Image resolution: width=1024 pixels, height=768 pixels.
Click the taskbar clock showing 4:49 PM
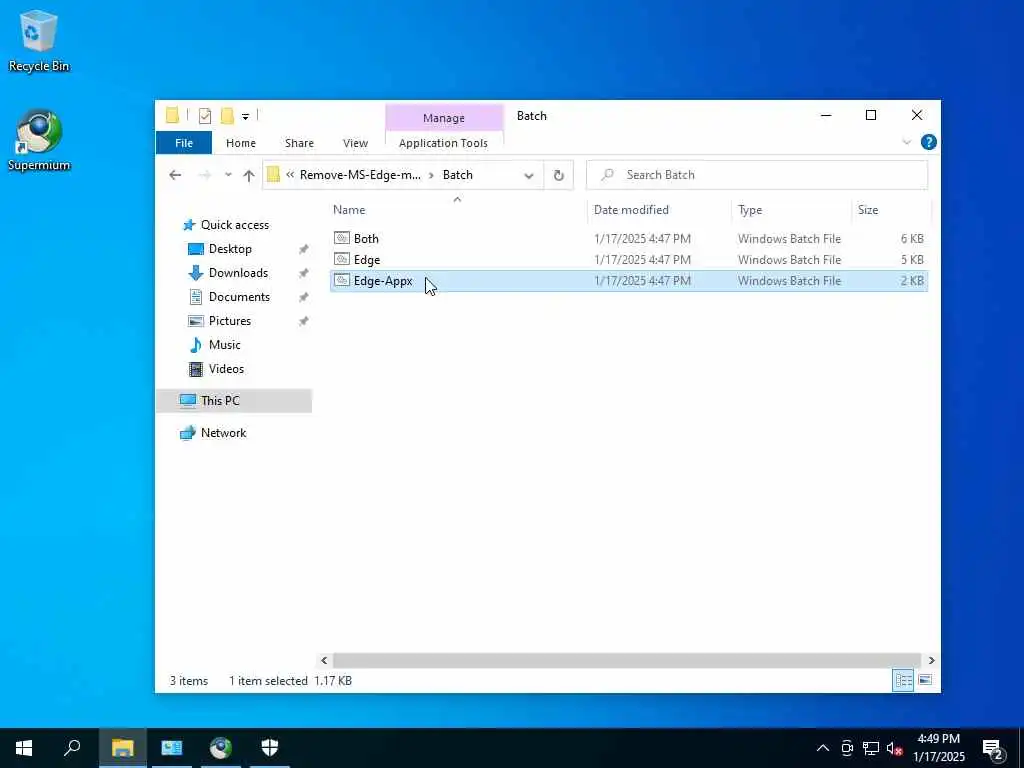pos(938,748)
